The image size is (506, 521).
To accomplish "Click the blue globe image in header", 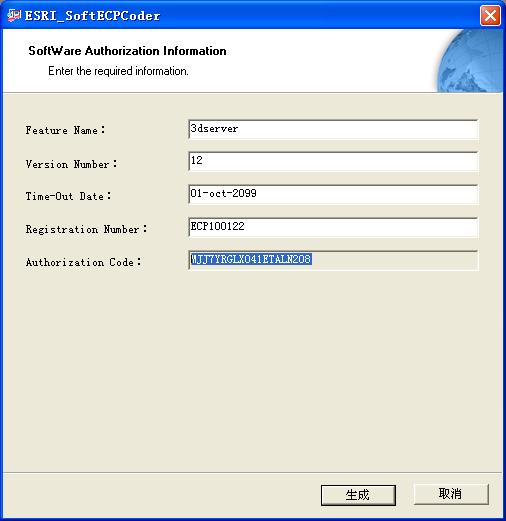I will click(x=470, y=61).
